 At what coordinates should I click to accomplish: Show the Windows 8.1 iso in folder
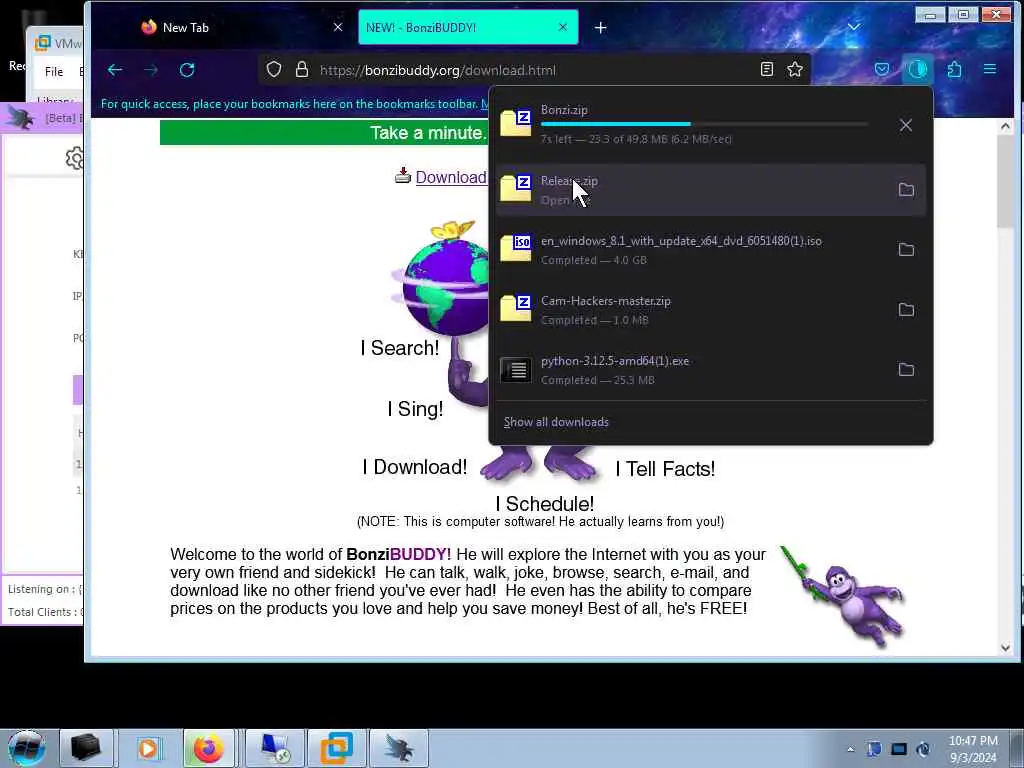pos(906,249)
